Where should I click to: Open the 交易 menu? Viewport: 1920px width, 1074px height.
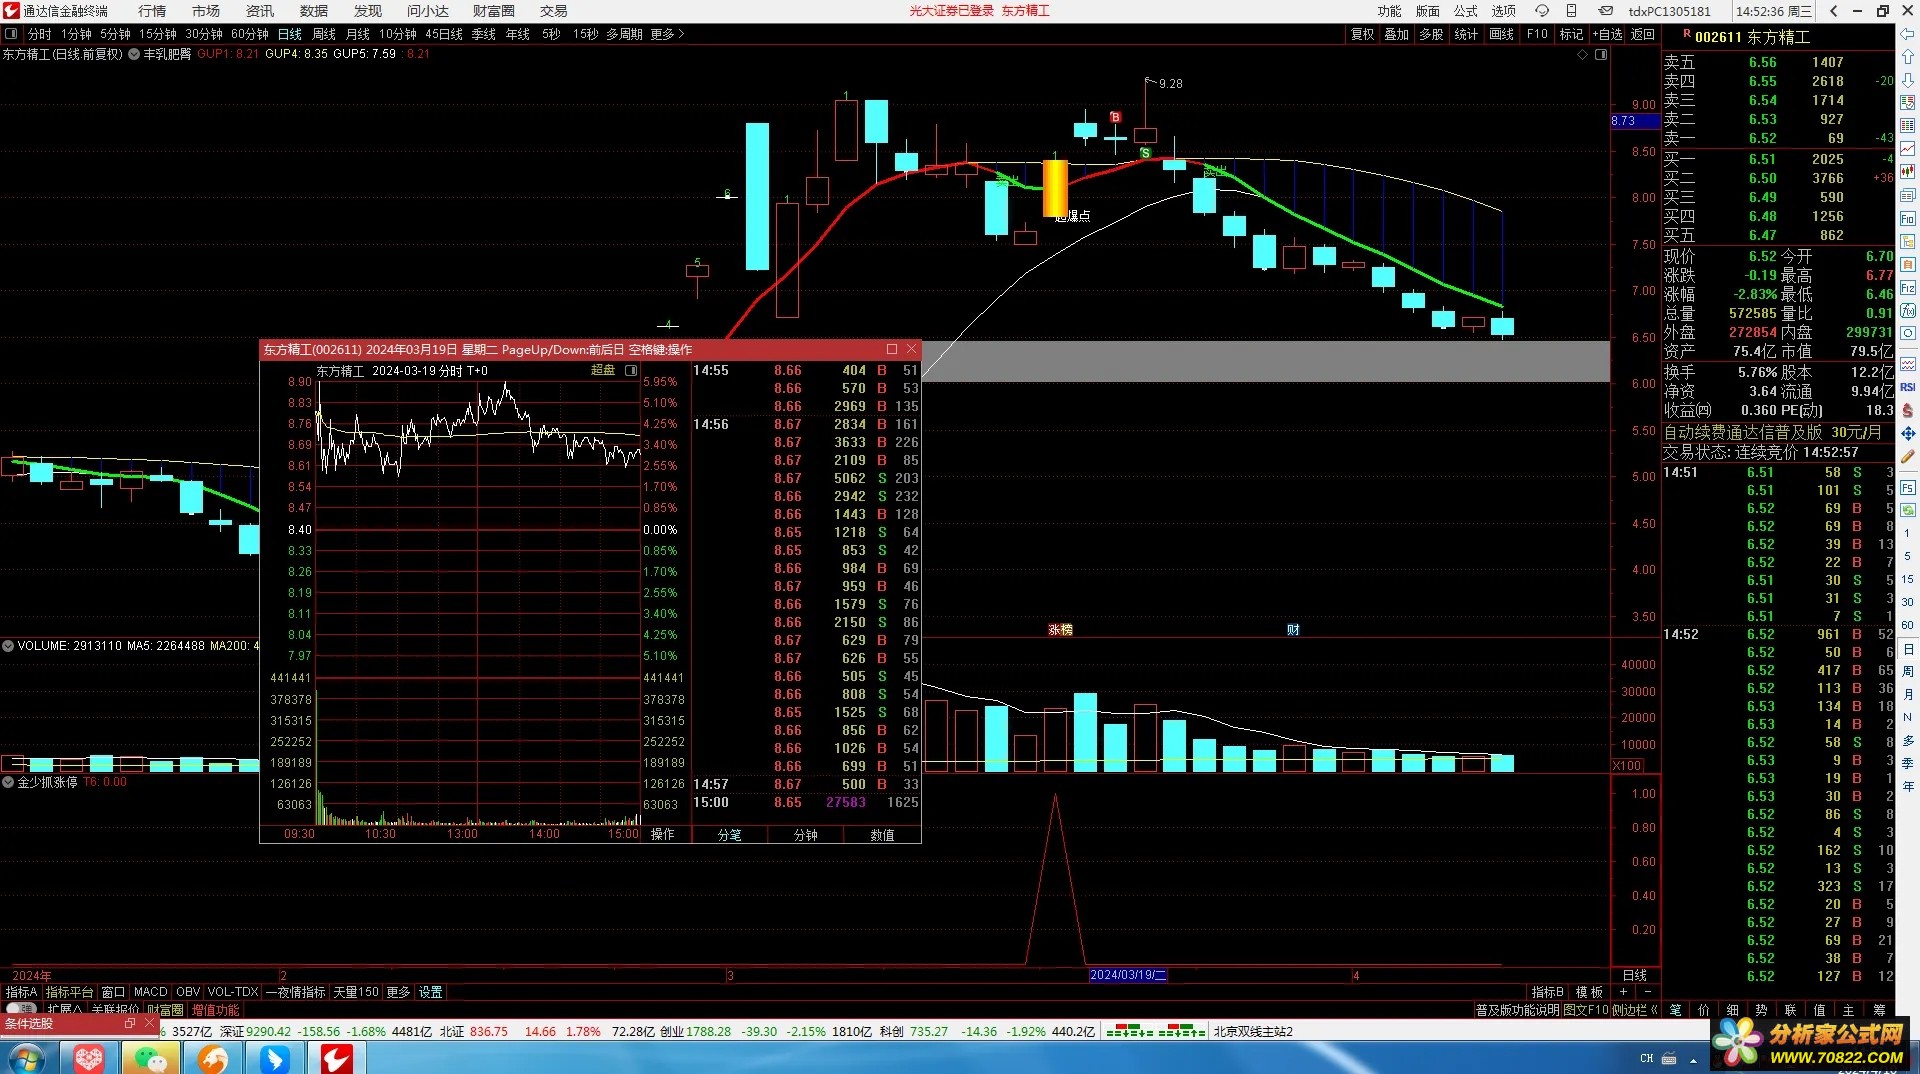[x=553, y=11]
